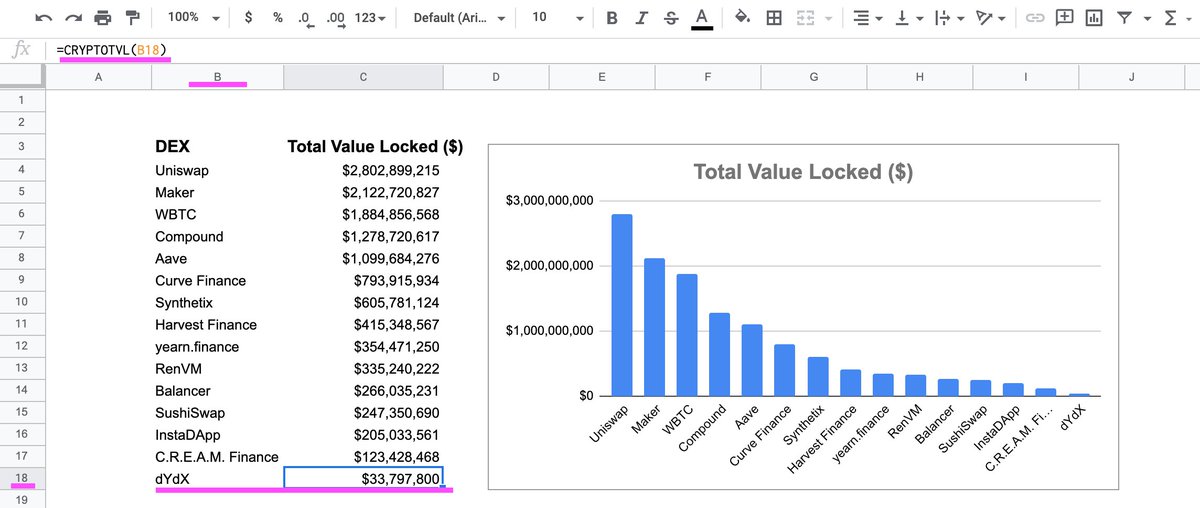Select cell showing $2,802,899,215

[363, 170]
